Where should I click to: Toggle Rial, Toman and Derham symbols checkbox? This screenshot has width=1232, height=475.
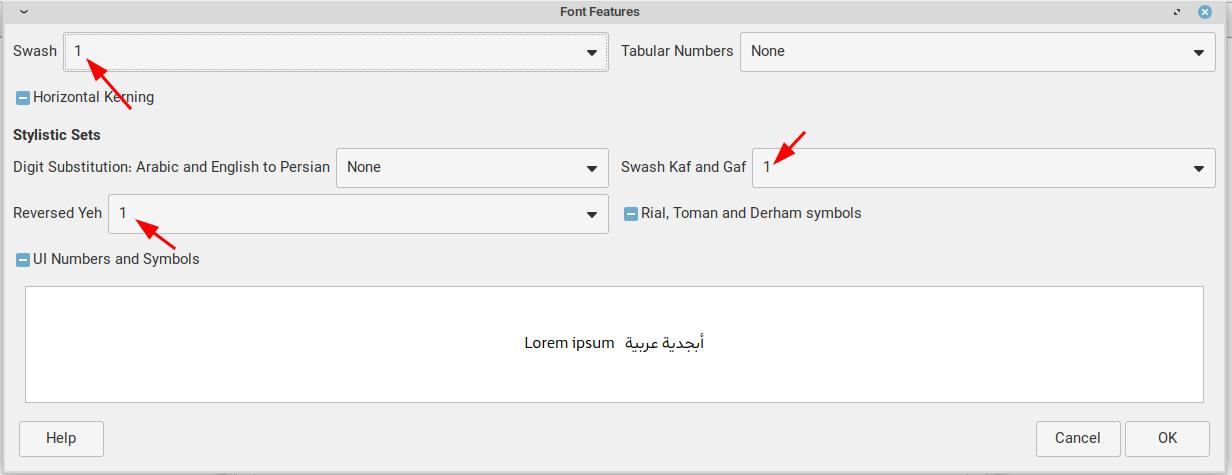631,214
